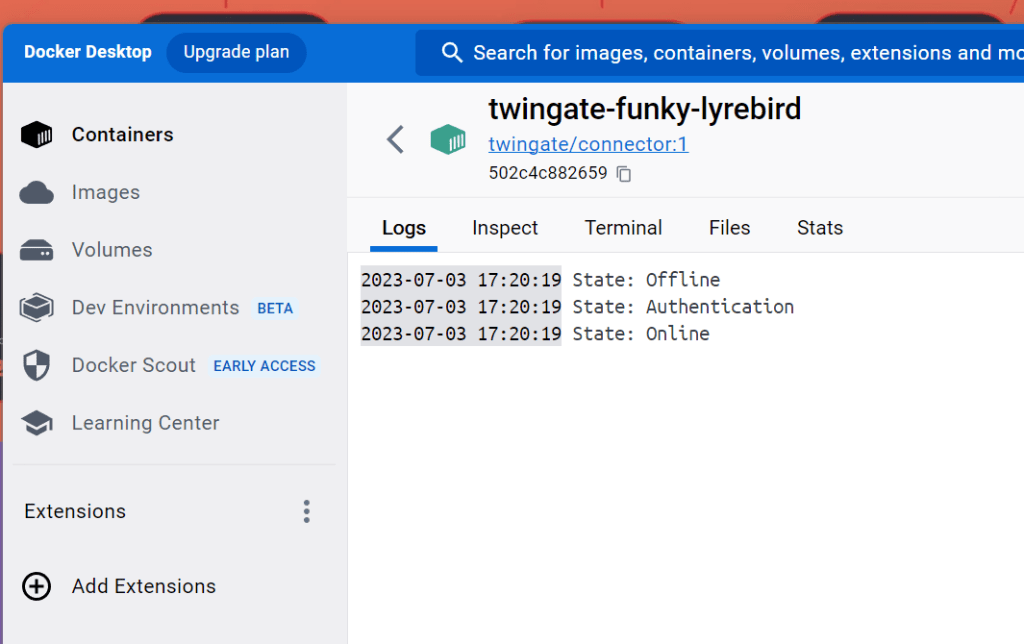Image resolution: width=1024 pixels, height=644 pixels.
Task: Click log line State: Online
Action: coord(641,334)
